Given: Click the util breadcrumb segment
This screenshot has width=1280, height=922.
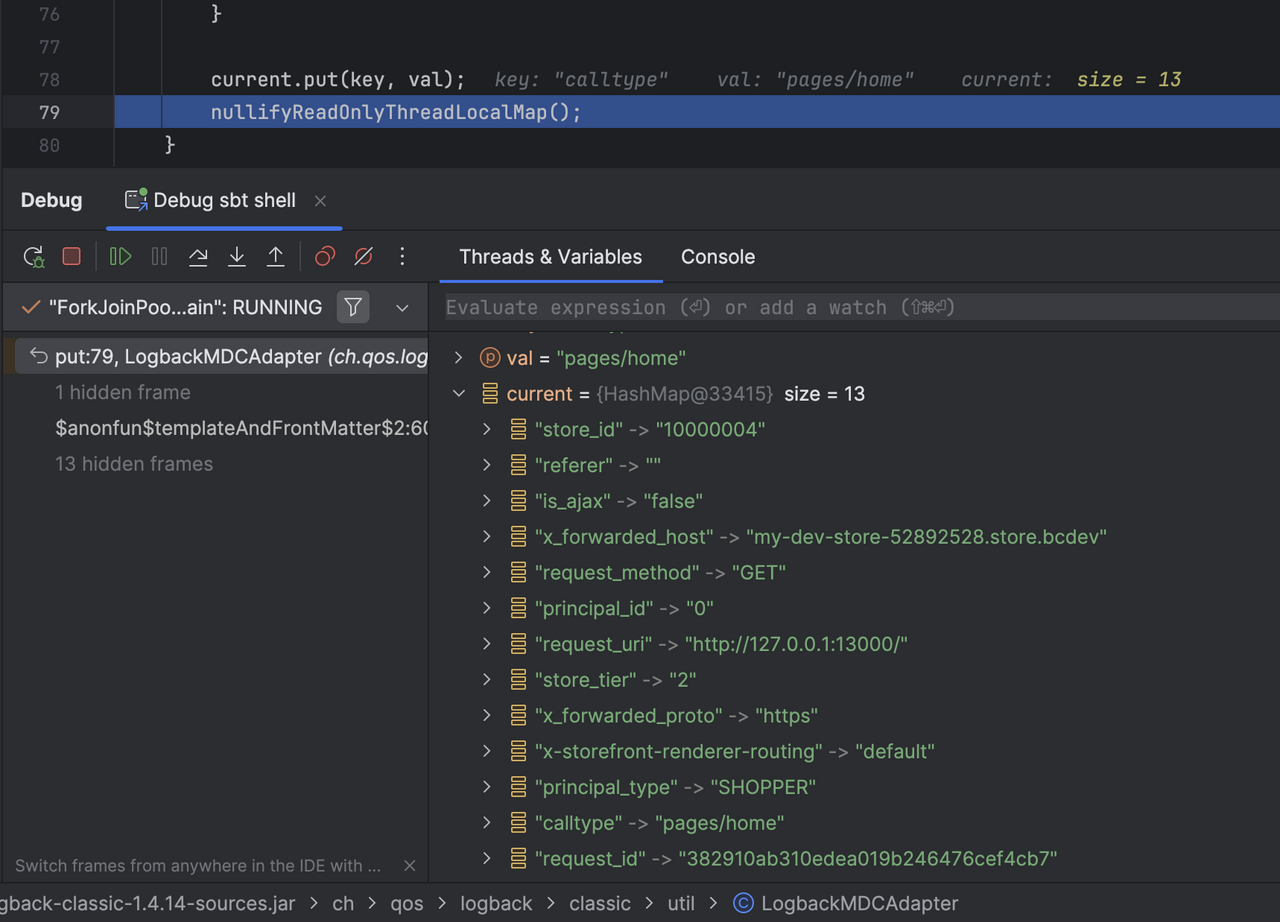Looking at the screenshot, I should (681, 904).
